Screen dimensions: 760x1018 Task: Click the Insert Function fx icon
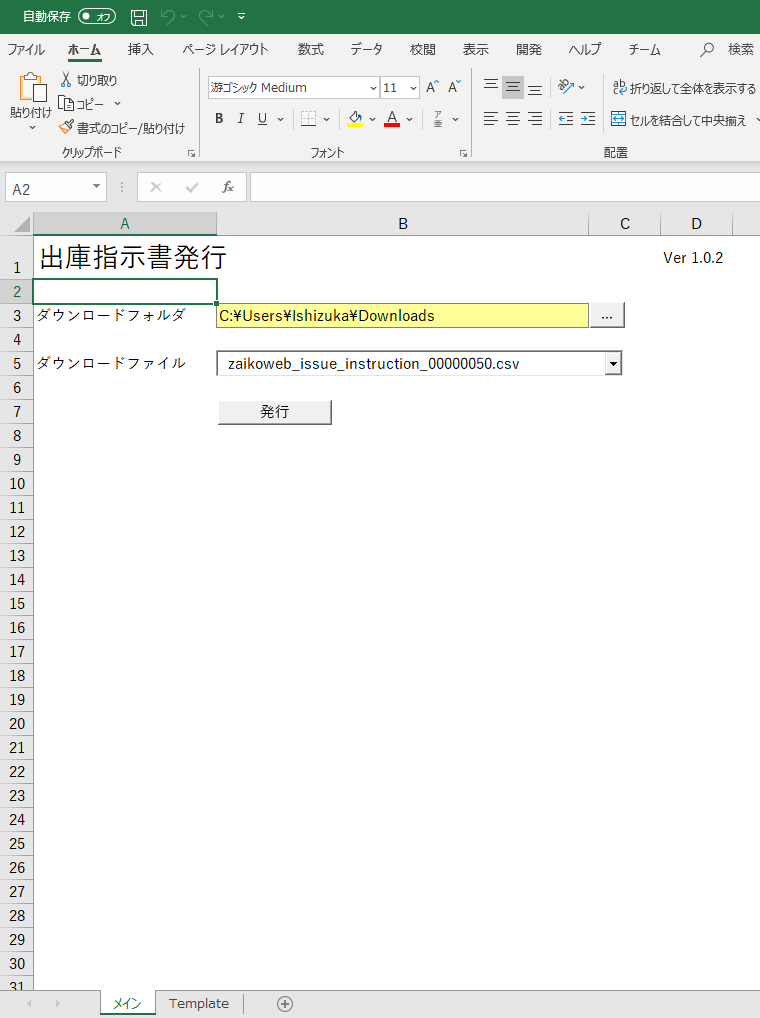pos(228,187)
